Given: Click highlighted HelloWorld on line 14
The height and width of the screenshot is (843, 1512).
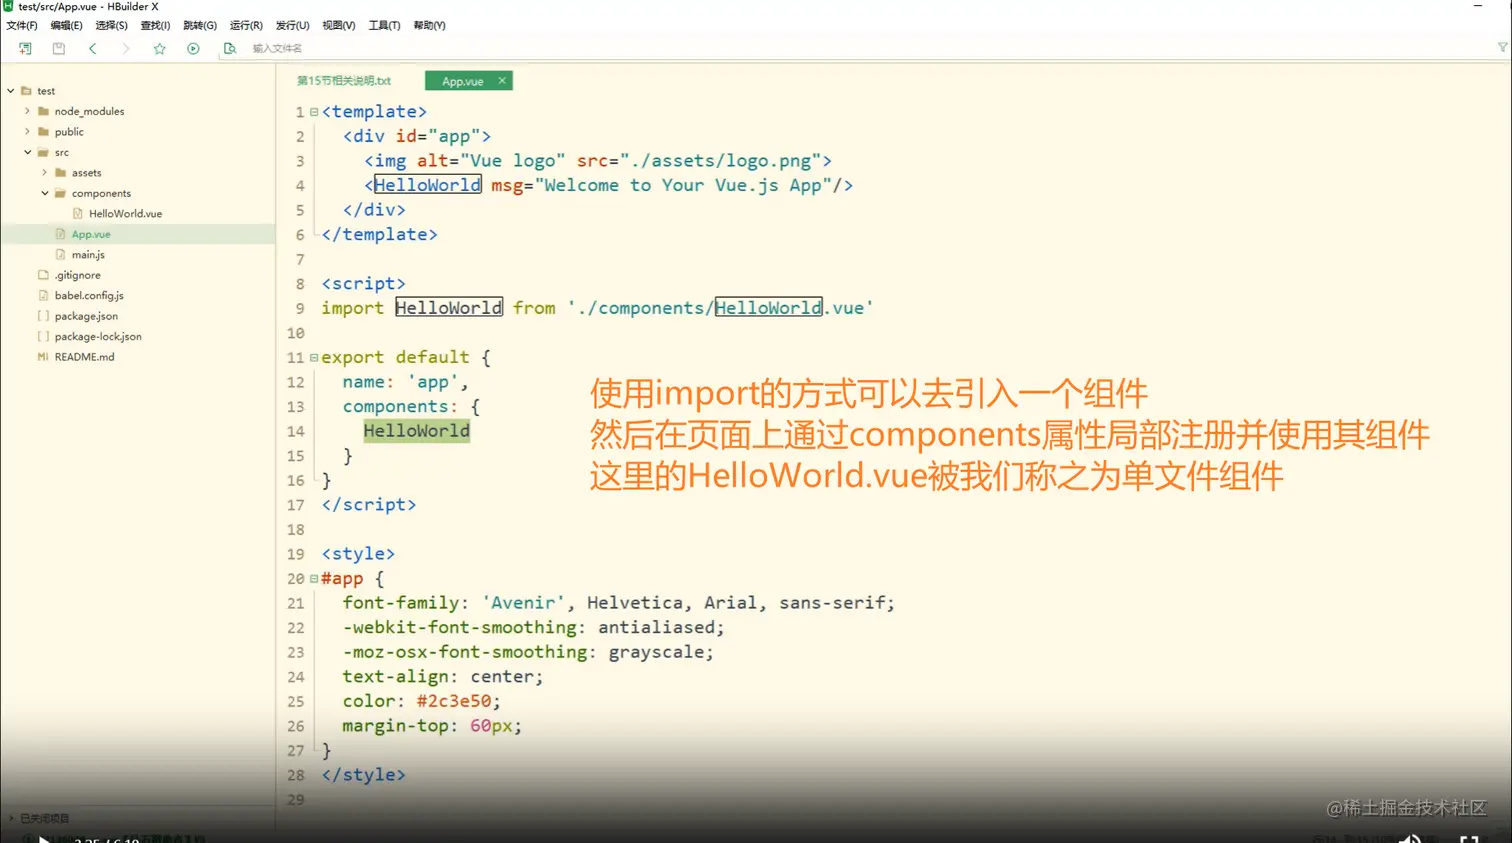Looking at the screenshot, I should [x=416, y=431].
